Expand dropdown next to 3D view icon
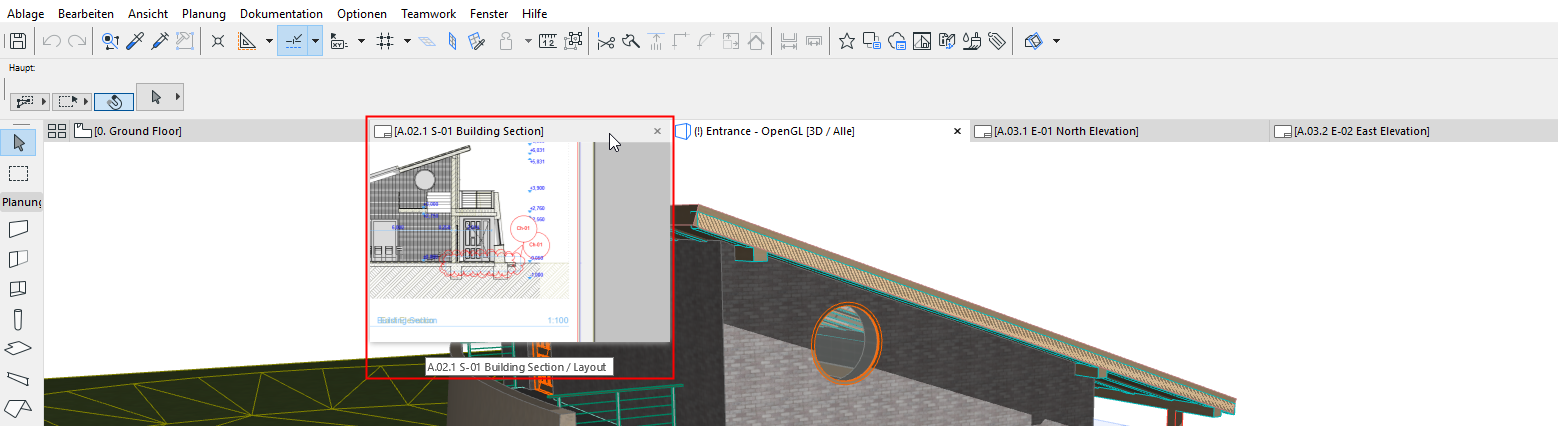The width and height of the screenshot is (1558, 426). (1056, 41)
